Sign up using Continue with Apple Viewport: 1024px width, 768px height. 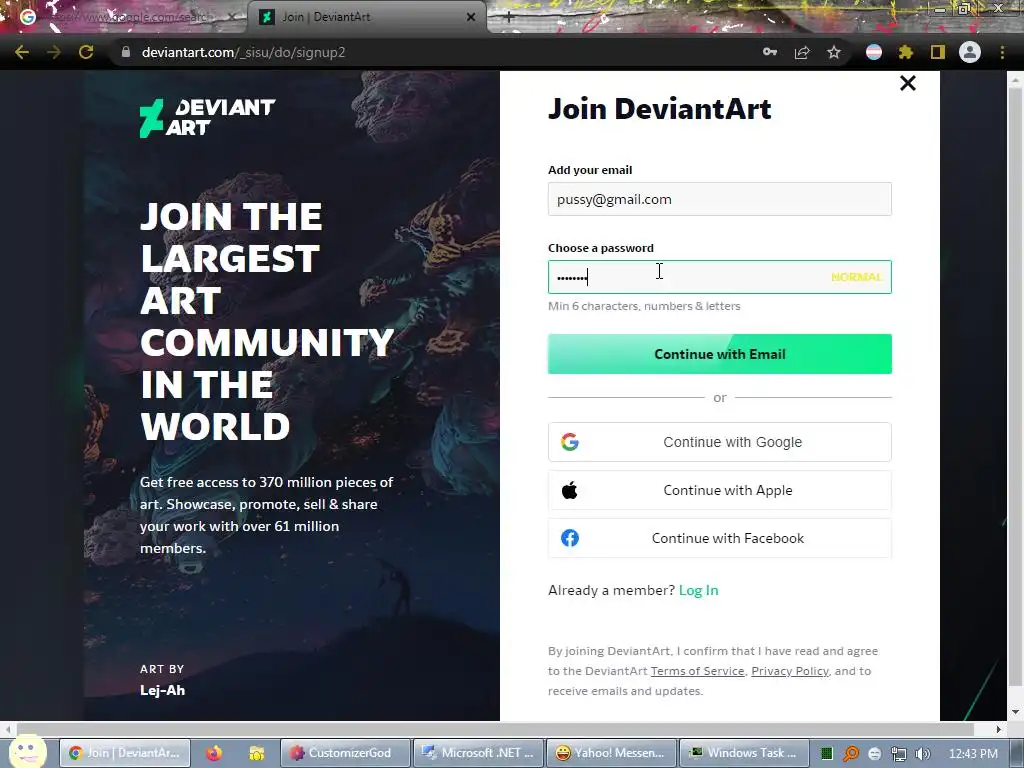click(x=720, y=490)
